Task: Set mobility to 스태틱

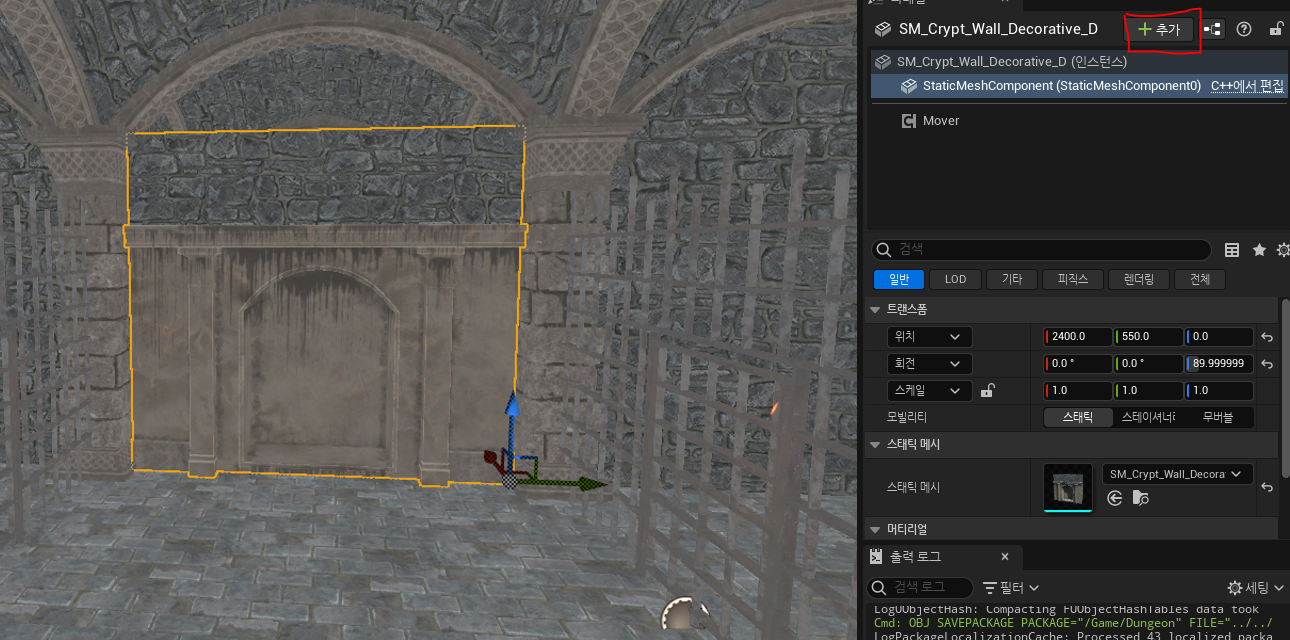Action: [1078, 417]
